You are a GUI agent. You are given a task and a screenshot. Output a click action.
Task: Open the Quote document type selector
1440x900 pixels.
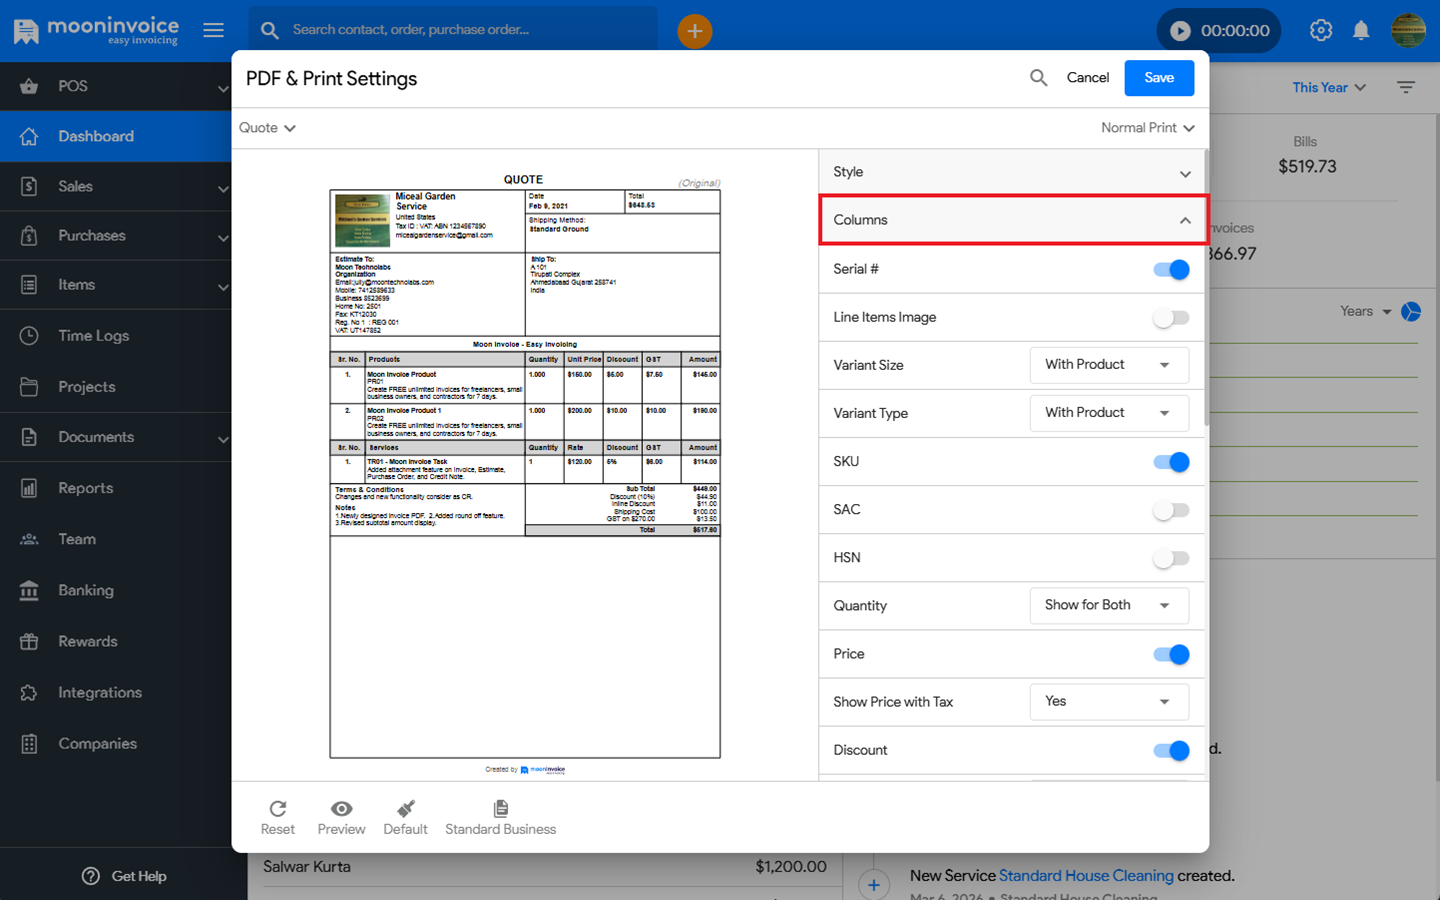[267, 128]
